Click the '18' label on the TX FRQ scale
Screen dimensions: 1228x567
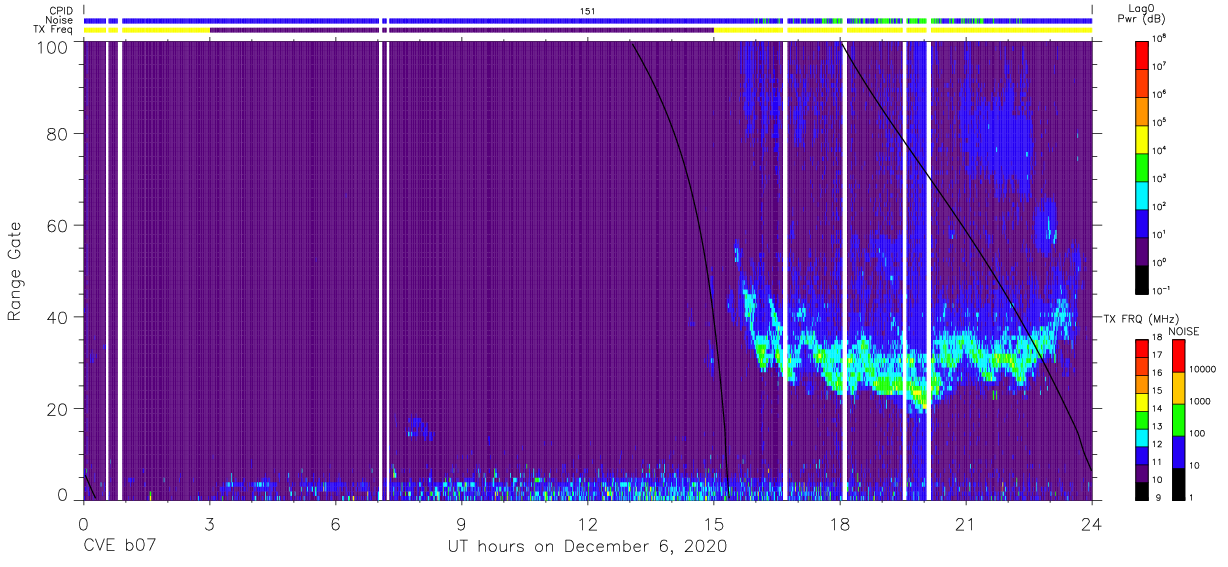coord(1159,338)
